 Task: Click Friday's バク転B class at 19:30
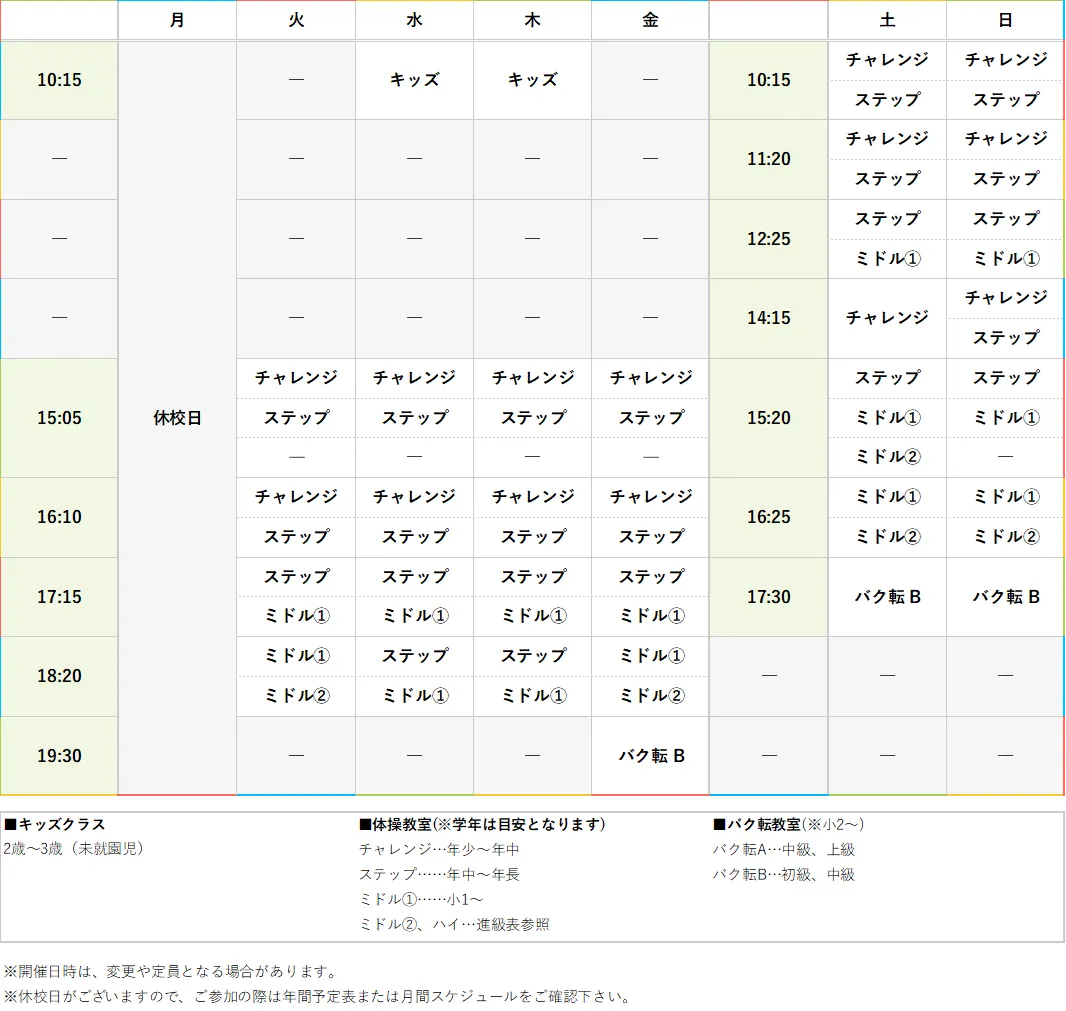coord(650,755)
